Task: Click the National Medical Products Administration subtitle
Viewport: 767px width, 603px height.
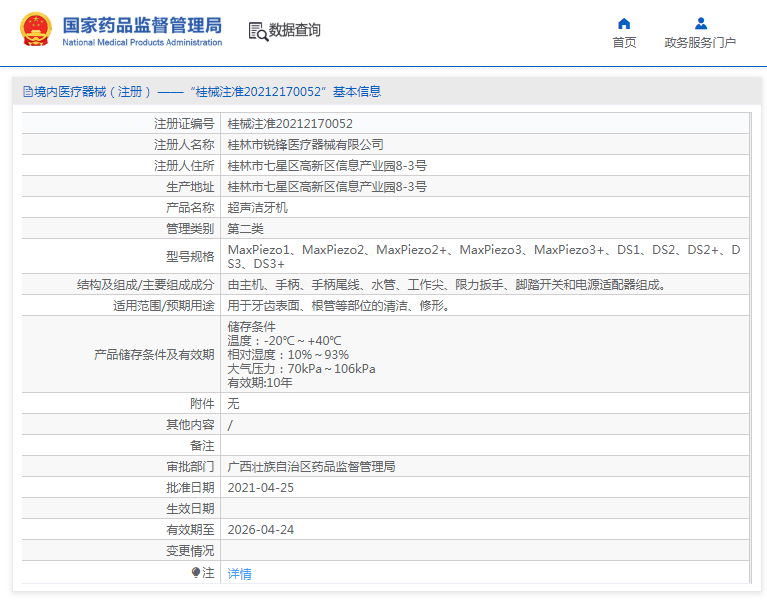Action: tap(142, 43)
